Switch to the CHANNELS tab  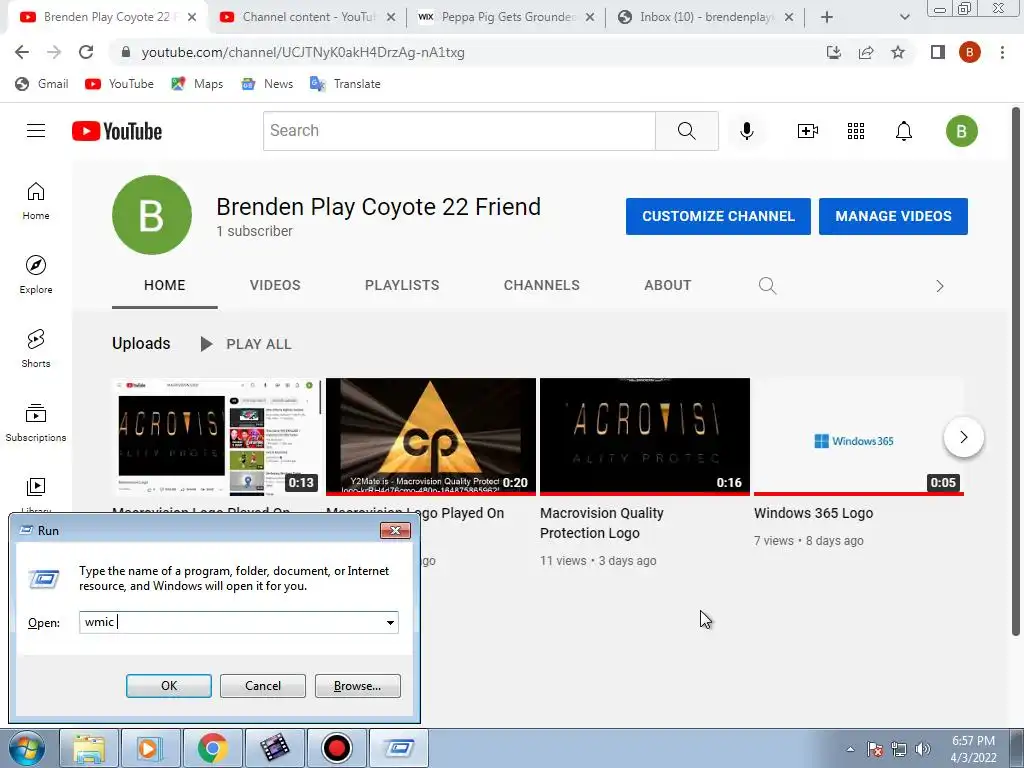click(541, 285)
